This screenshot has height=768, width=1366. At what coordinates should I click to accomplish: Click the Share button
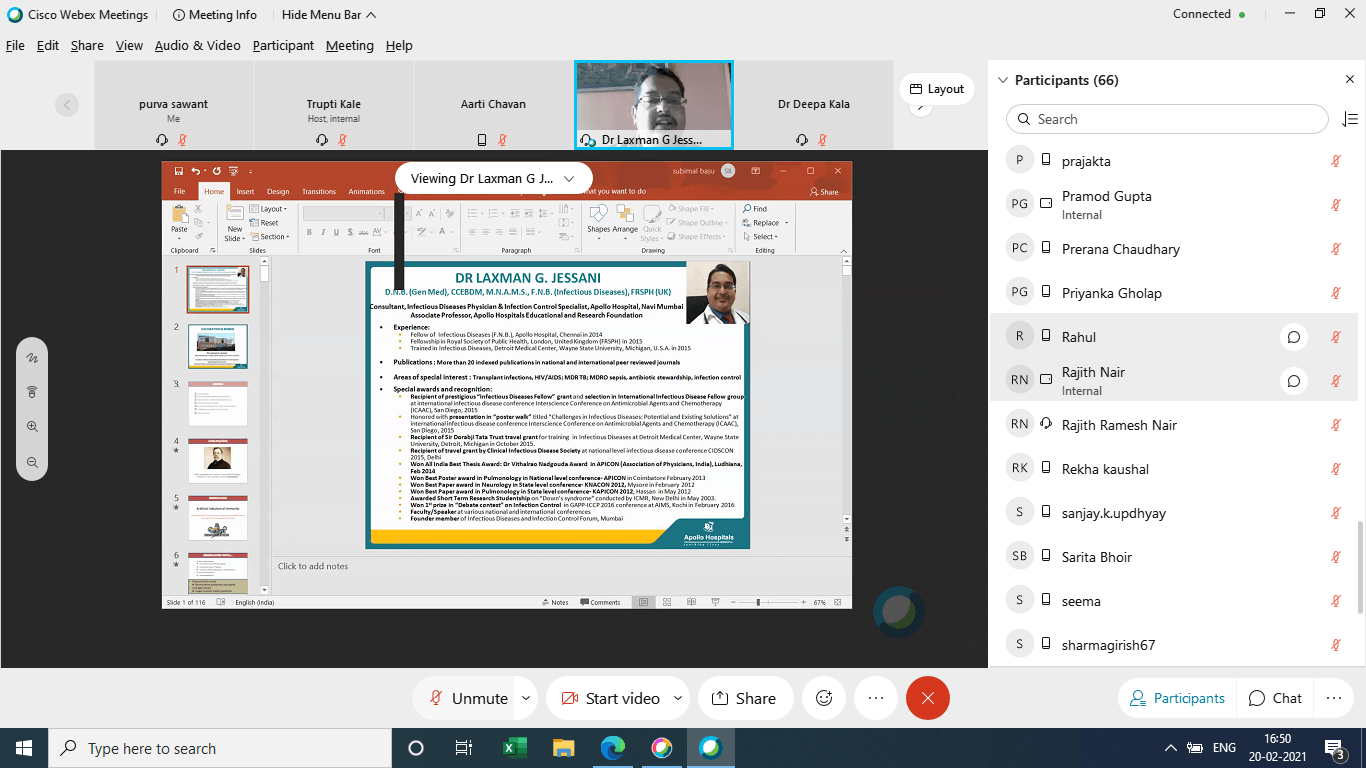[744, 698]
